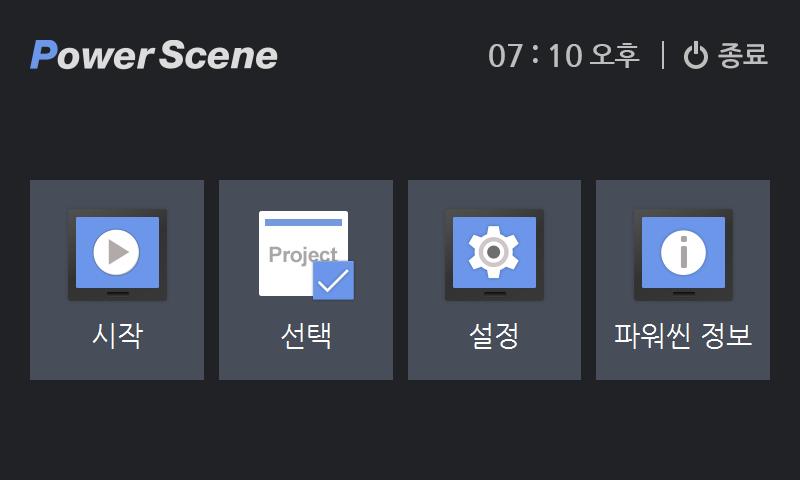
Task: Click the 시작 tile background below the label
Action: (x=117, y=366)
